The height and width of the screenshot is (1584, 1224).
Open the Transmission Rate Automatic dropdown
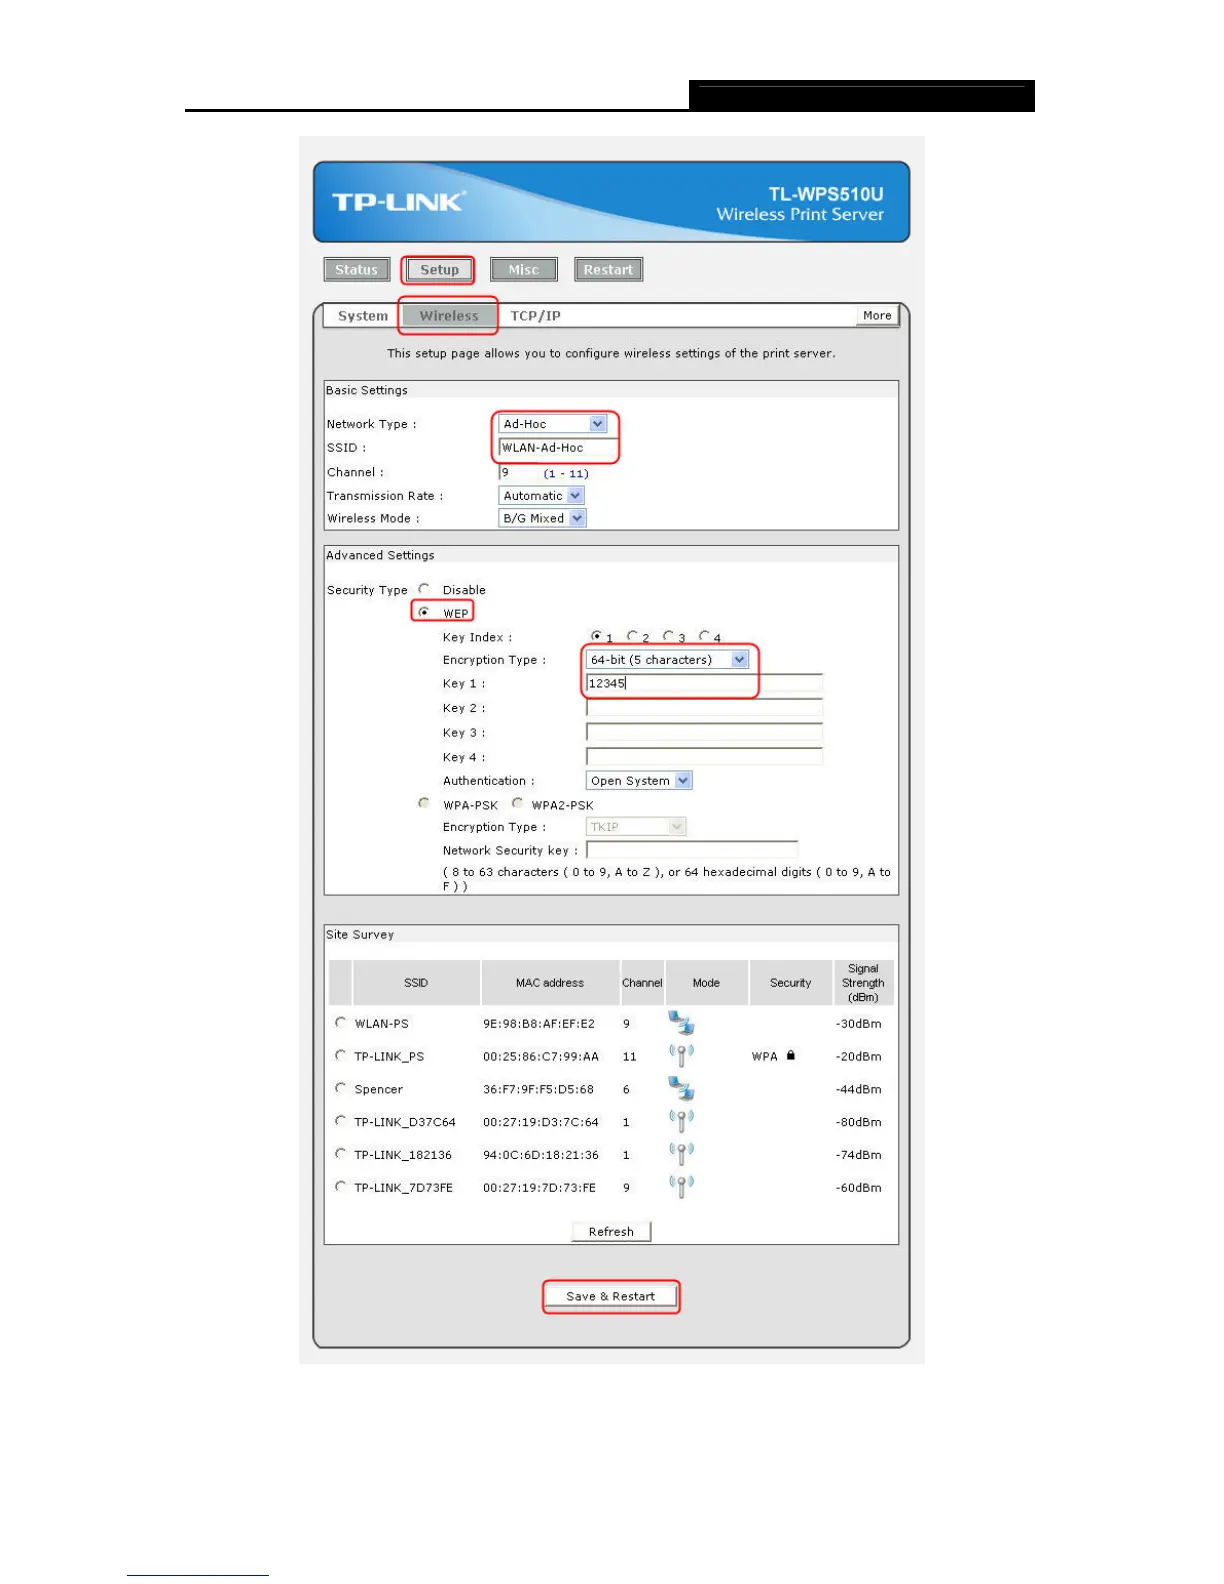541,495
